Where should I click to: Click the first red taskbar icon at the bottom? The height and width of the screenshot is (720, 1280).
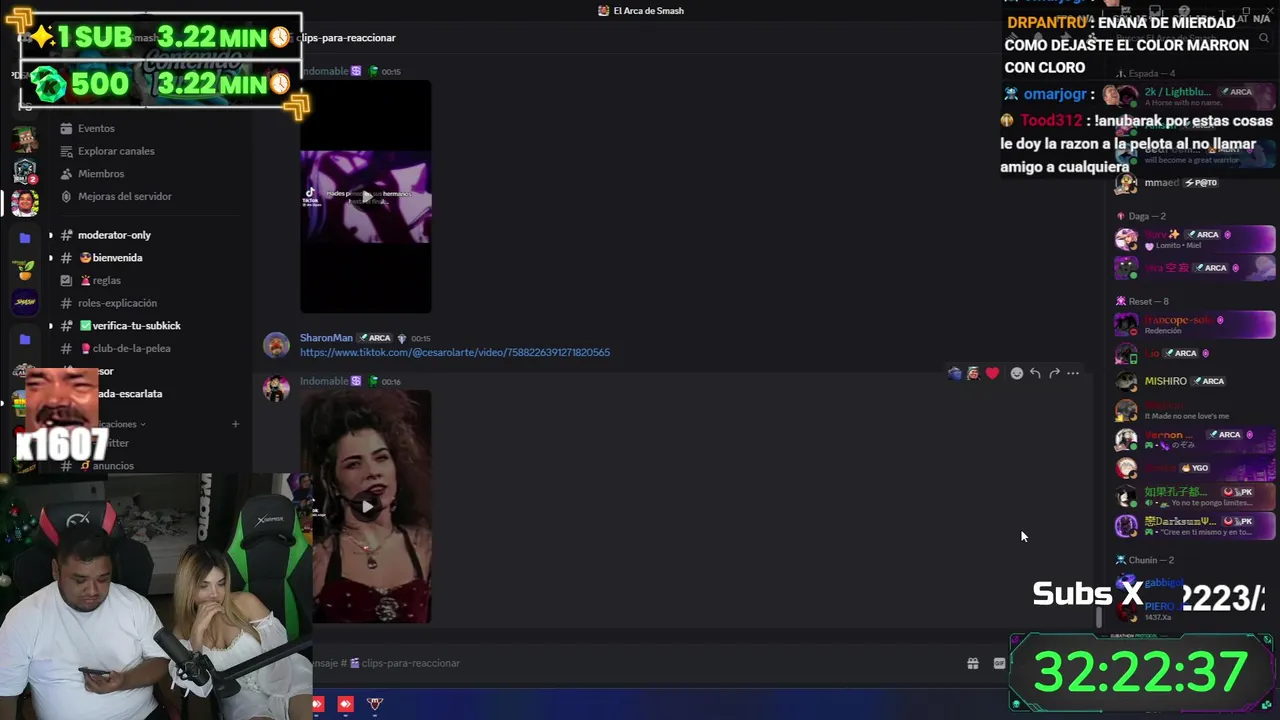pyautogui.click(x=318, y=704)
